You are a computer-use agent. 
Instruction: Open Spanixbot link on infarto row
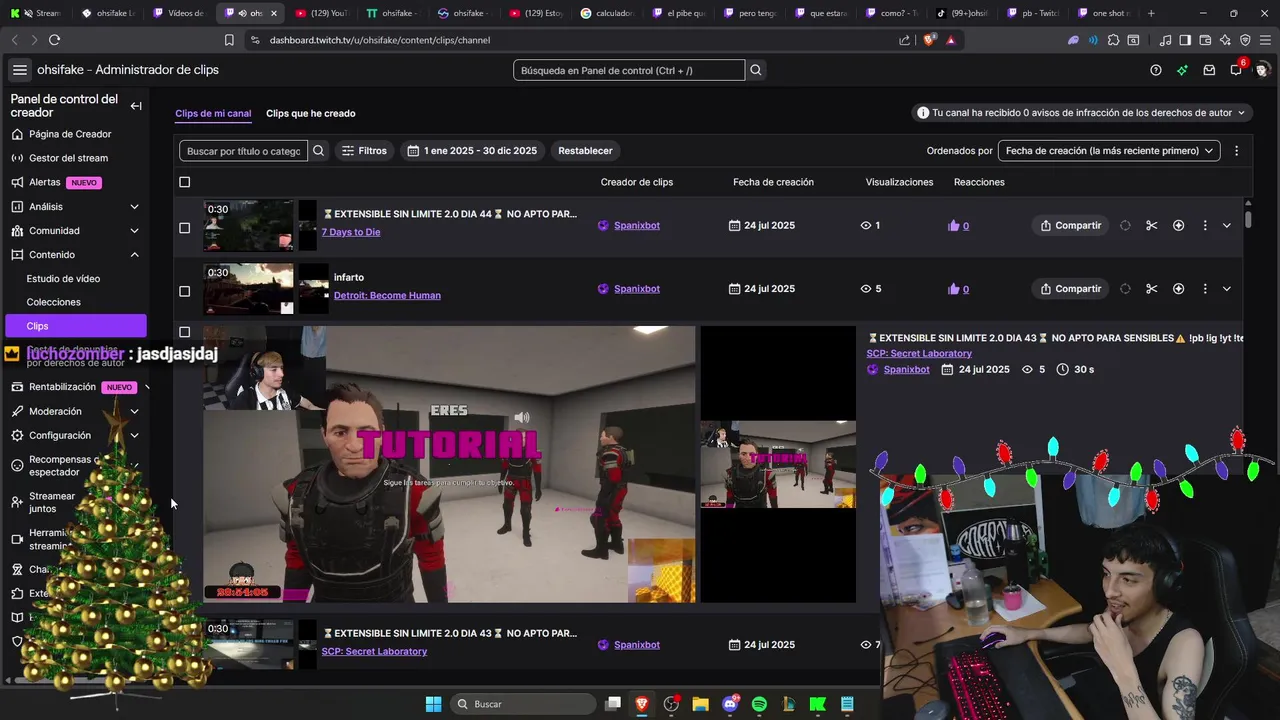pyautogui.click(x=637, y=289)
